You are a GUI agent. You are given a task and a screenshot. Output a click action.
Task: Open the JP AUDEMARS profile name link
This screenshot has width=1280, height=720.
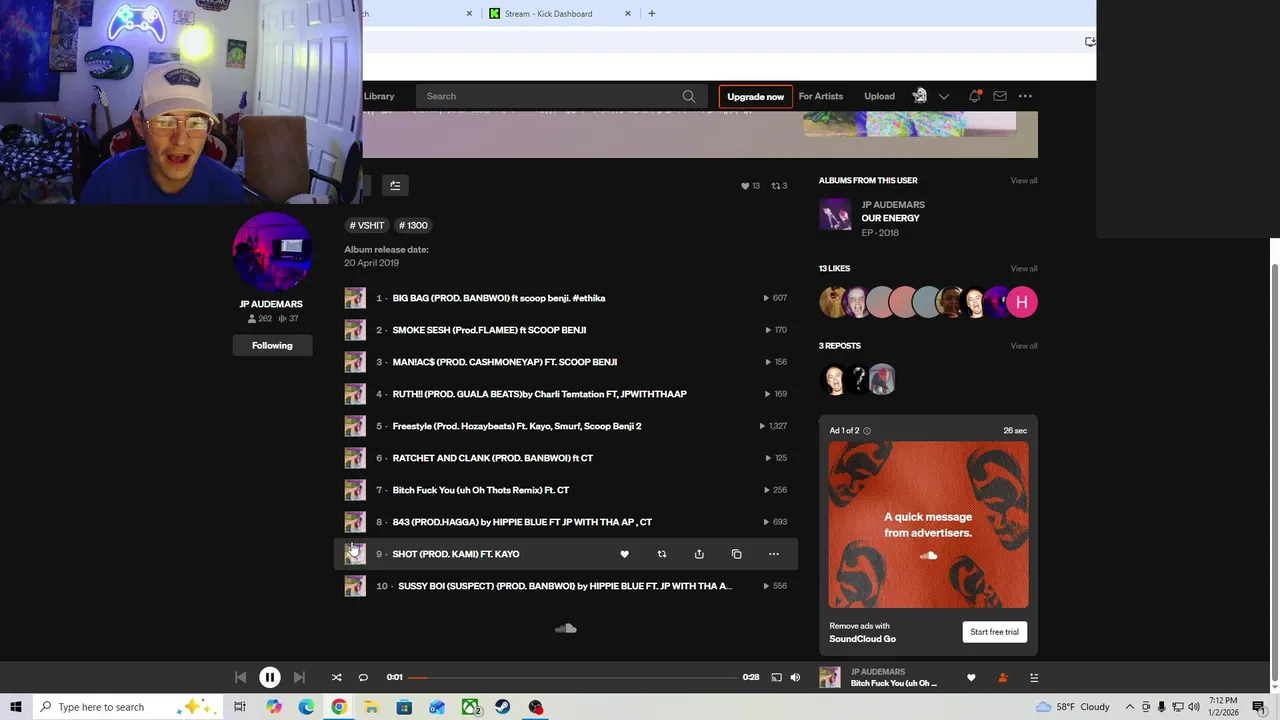pyautogui.click(x=271, y=304)
